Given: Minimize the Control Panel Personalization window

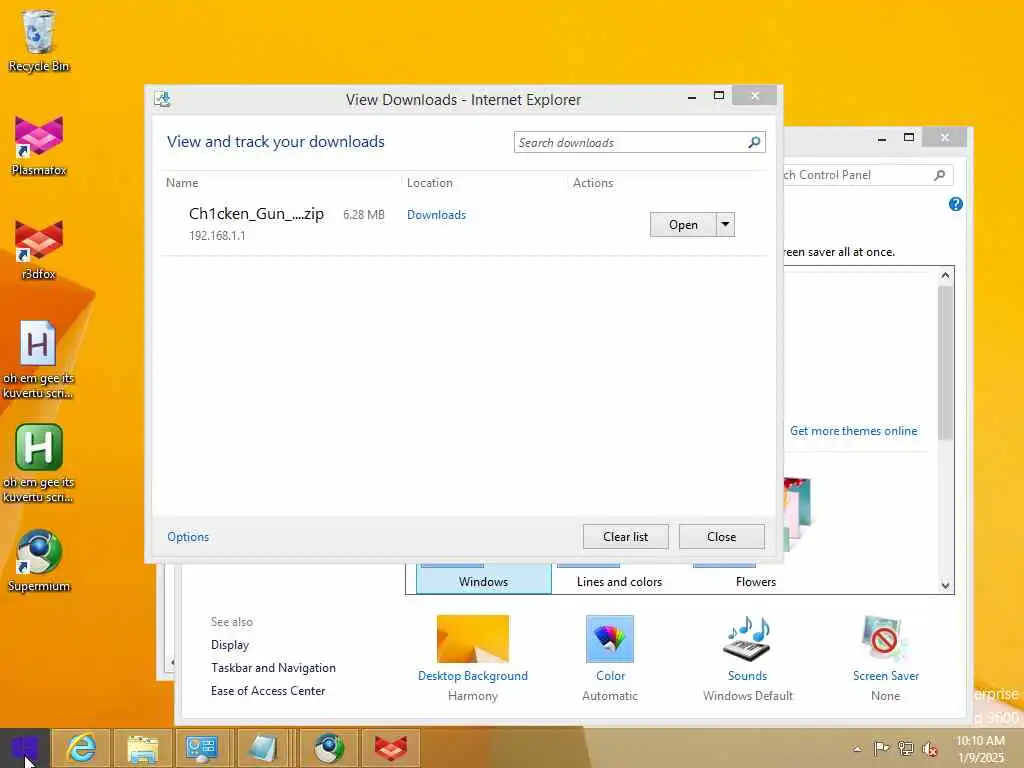Looking at the screenshot, I should (882, 138).
